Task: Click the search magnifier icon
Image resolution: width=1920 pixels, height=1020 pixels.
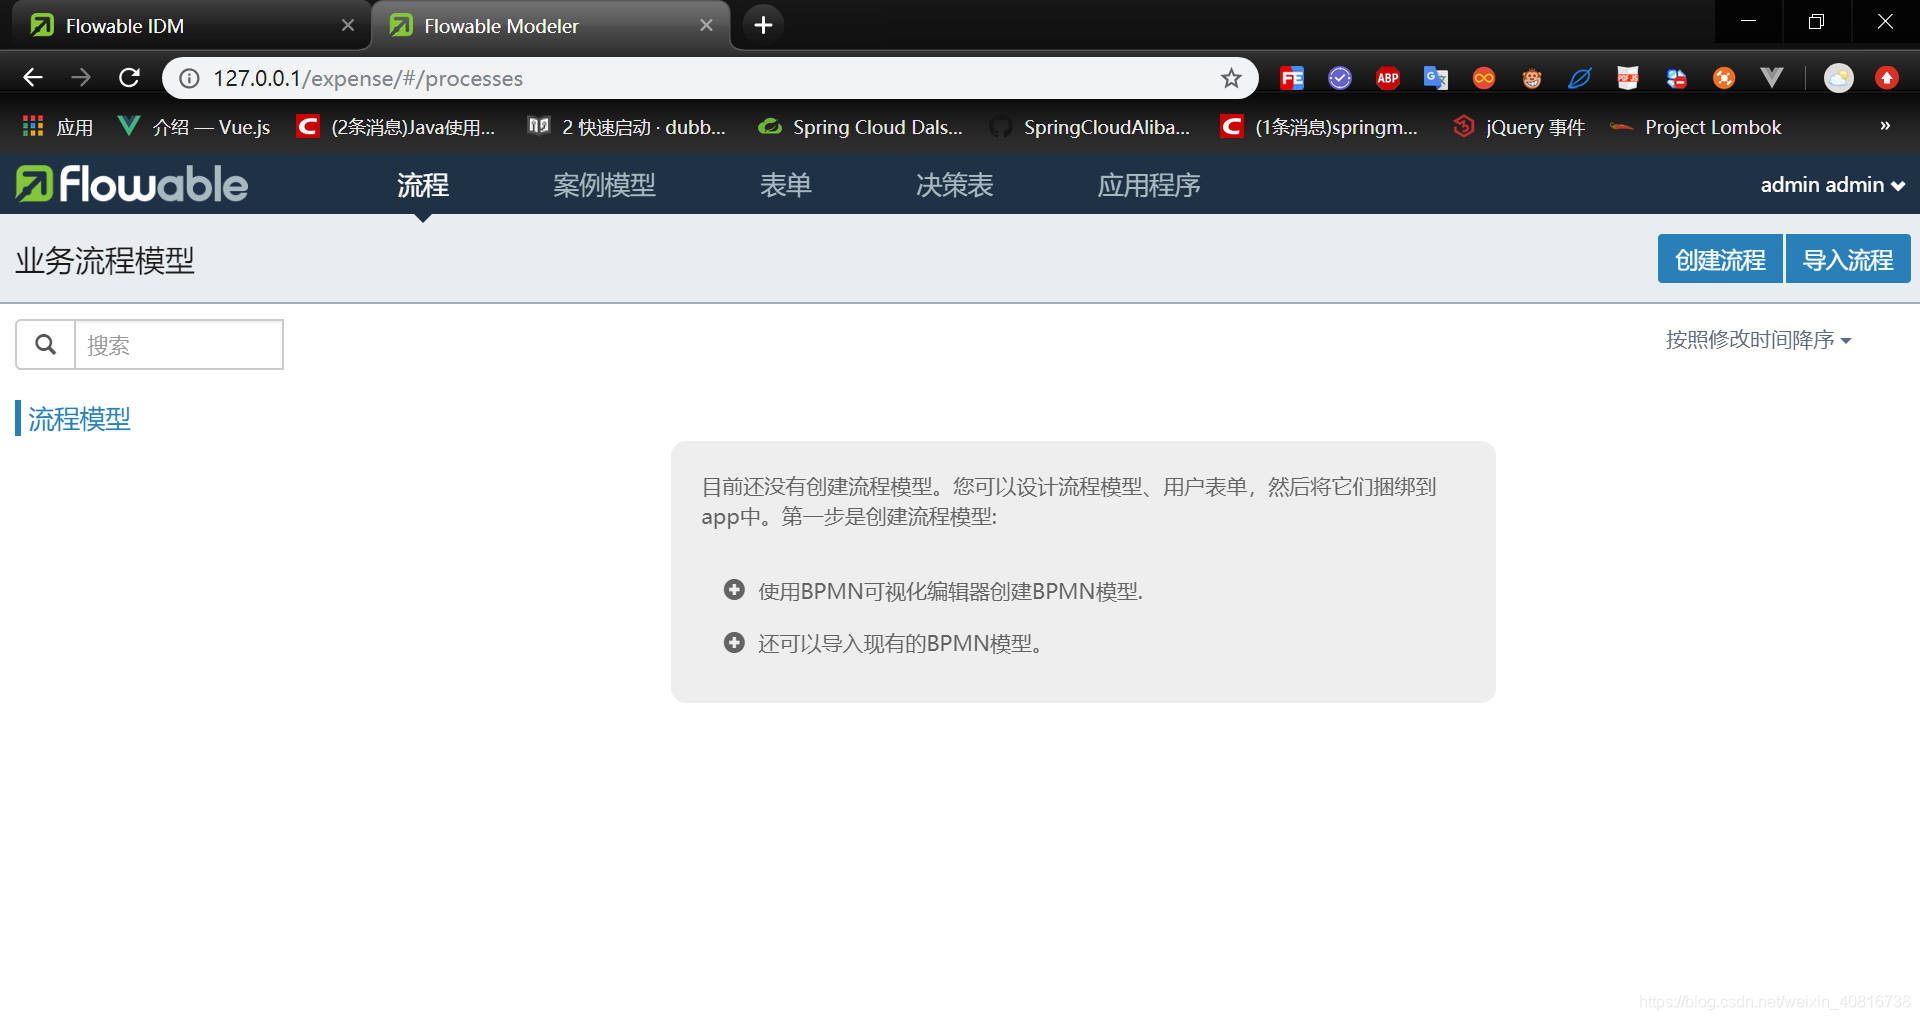Action: pos(45,344)
